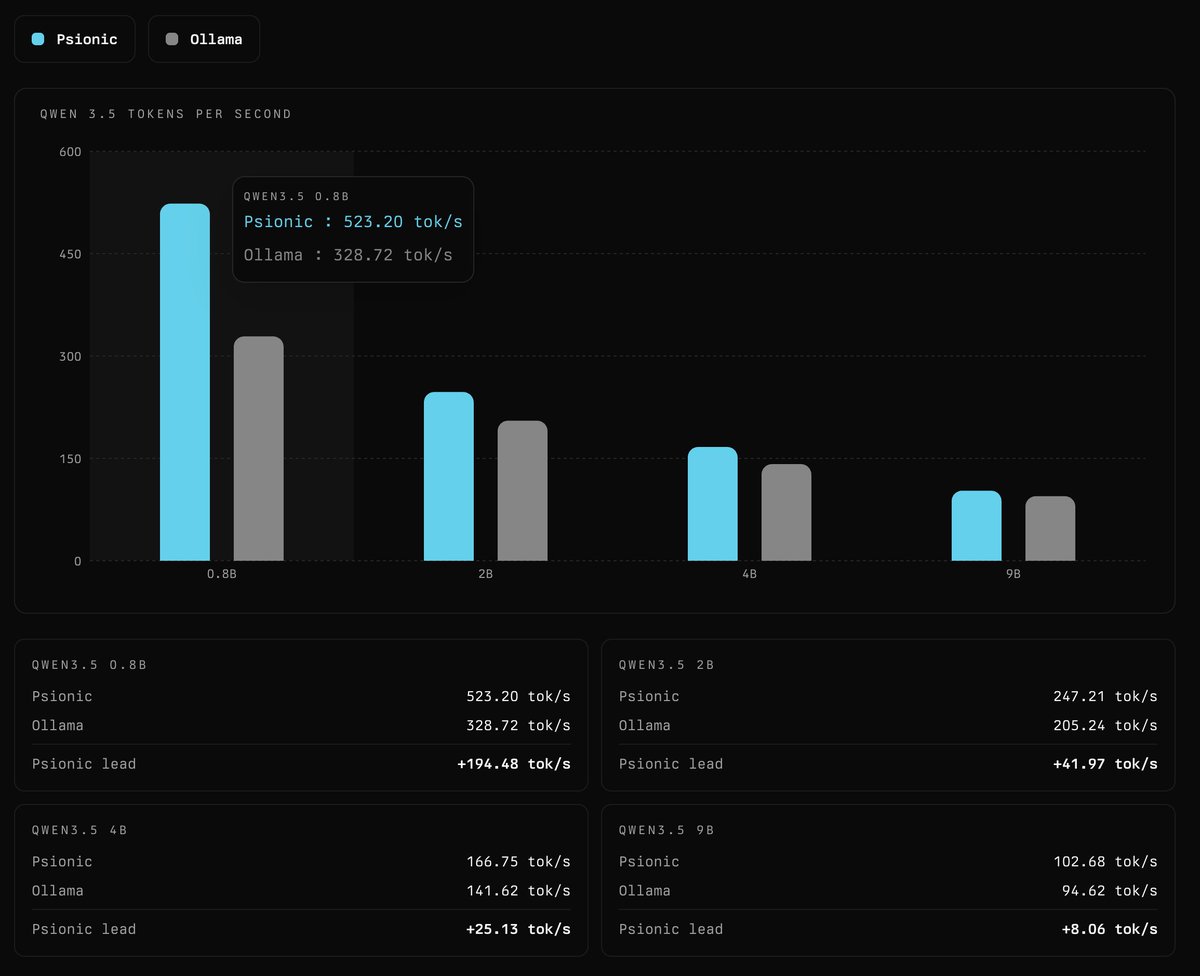Click the +194.48 tok/s lead value
The width and height of the screenshot is (1200, 976).
coord(514,764)
